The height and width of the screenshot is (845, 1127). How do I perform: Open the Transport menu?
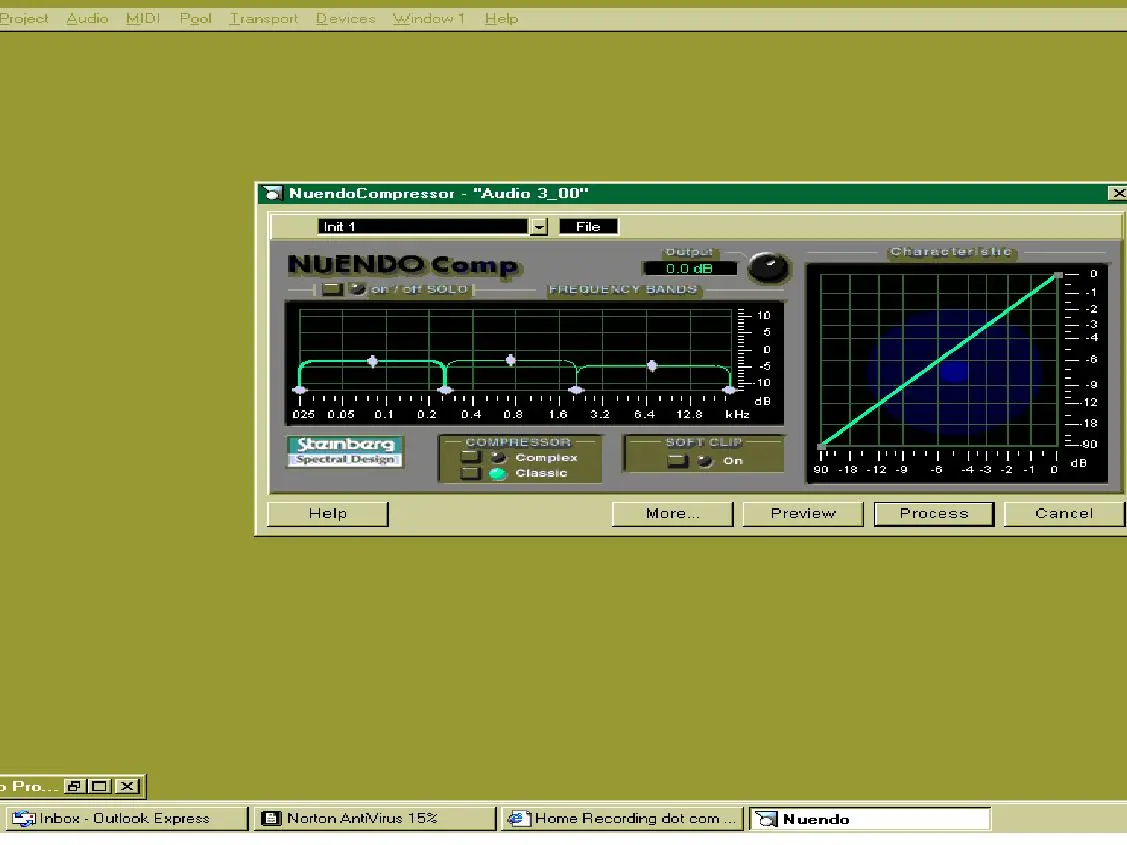[263, 19]
